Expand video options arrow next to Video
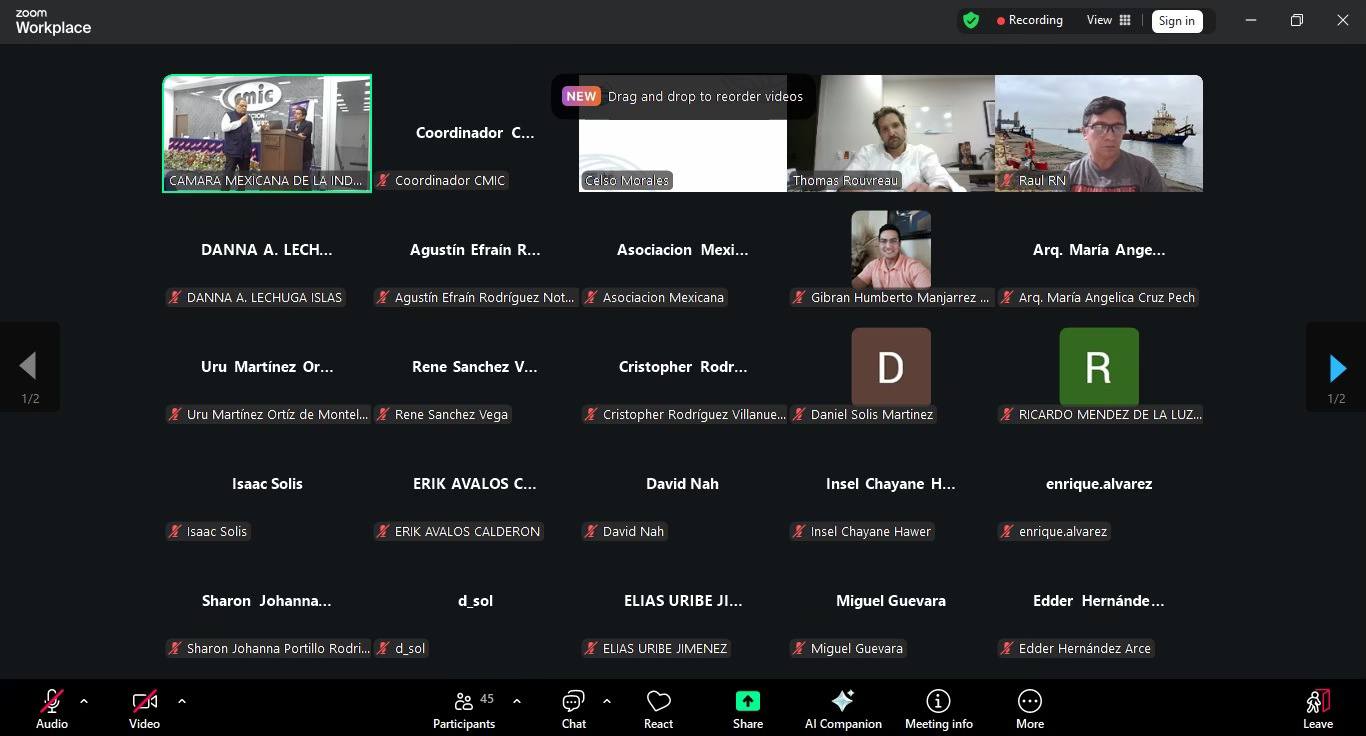This screenshot has height=736, width=1366. coord(182,701)
